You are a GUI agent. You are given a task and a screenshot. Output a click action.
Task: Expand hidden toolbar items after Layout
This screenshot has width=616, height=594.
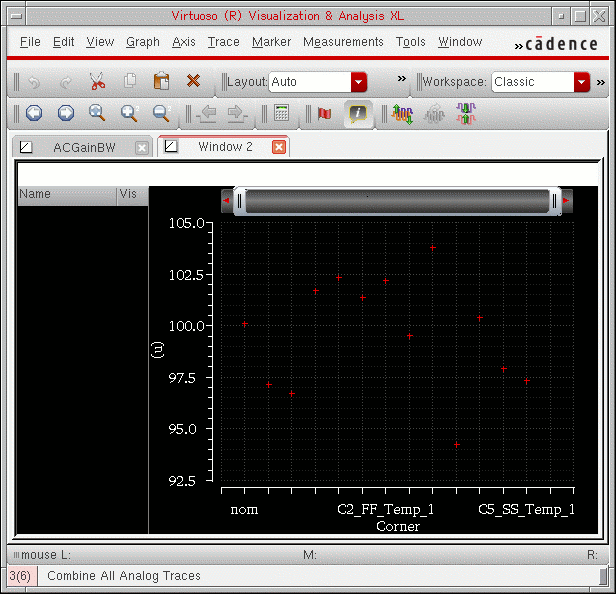pos(402,80)
